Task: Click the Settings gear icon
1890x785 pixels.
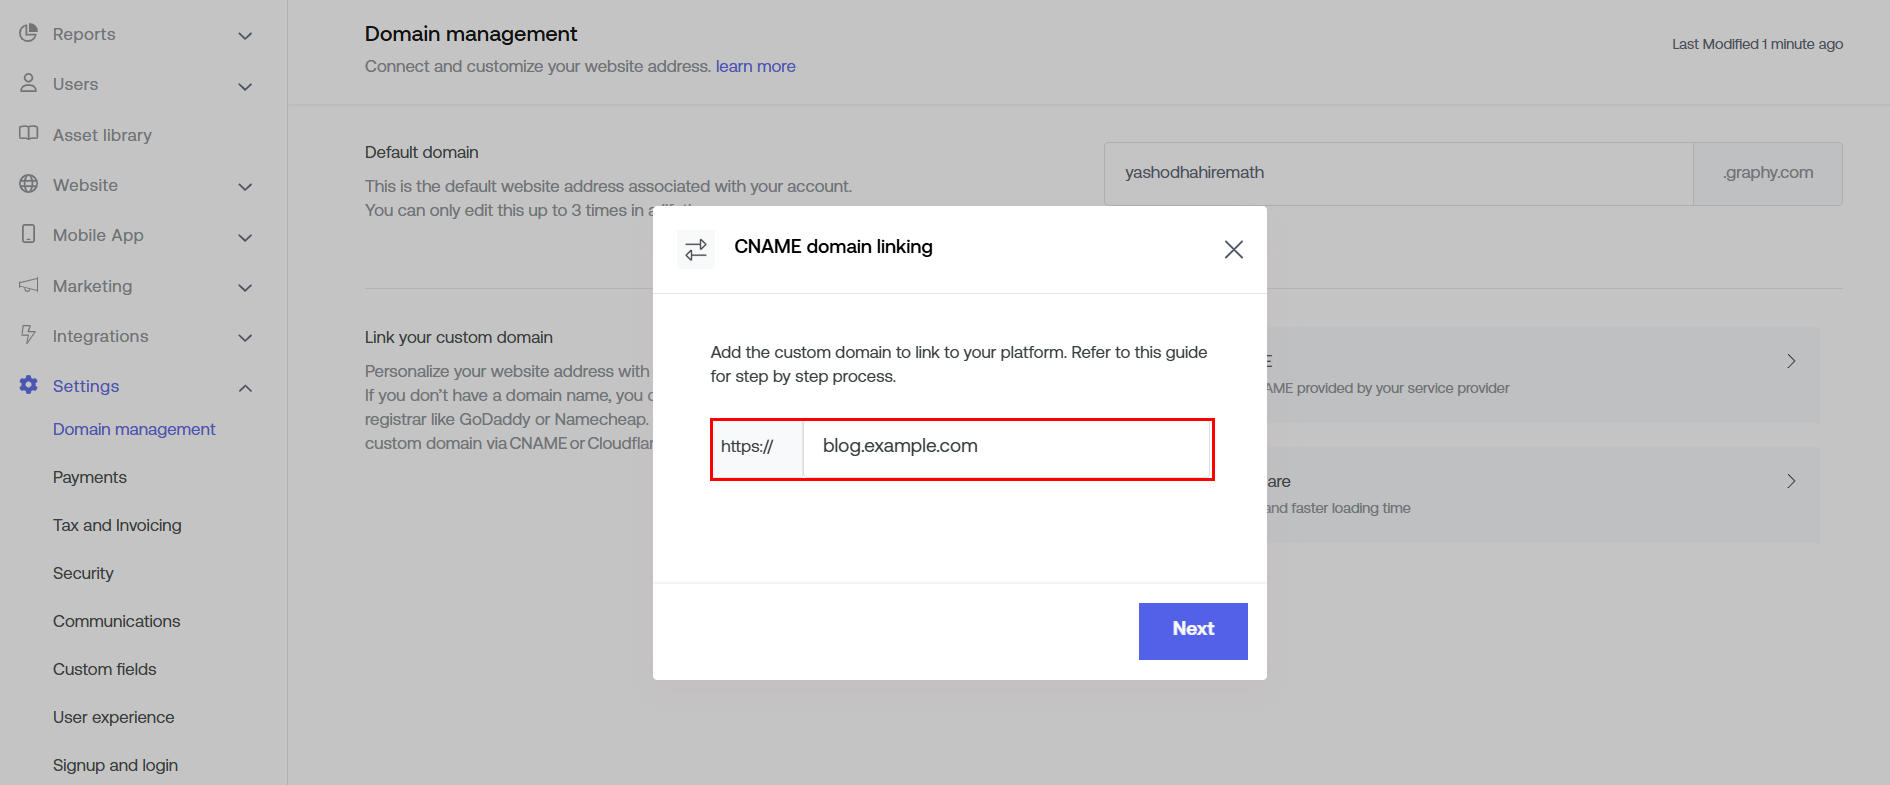Action: (28, 385)
